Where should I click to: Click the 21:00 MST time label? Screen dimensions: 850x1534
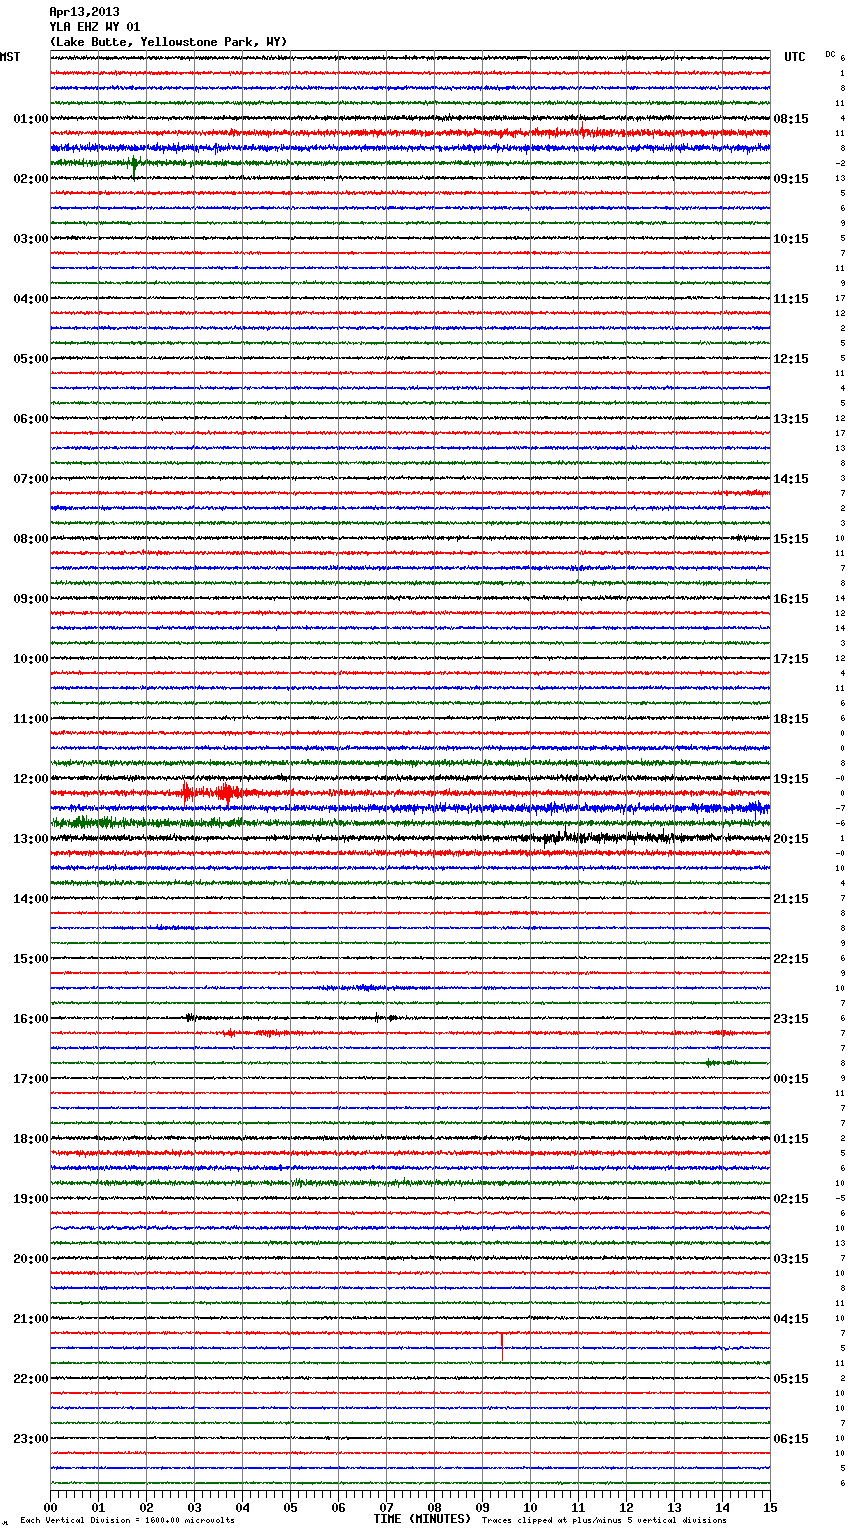[30, 1319]
